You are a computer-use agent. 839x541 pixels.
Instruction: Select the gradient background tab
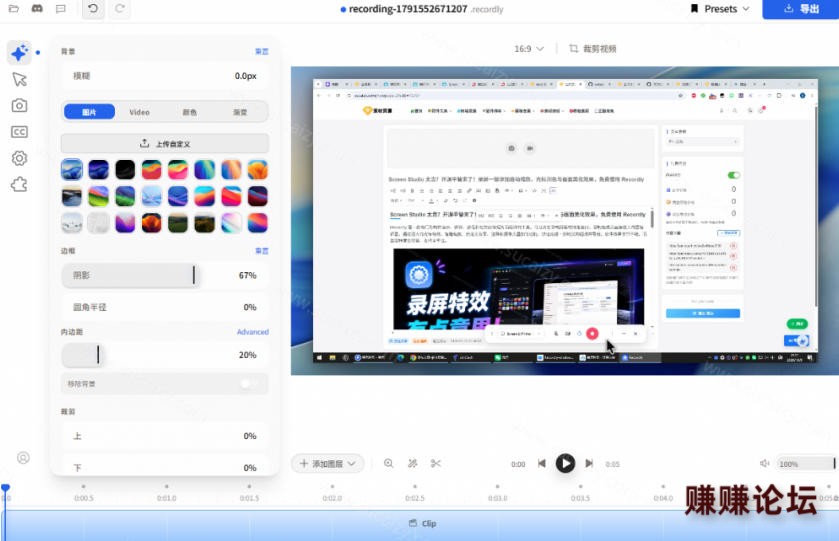240,112
